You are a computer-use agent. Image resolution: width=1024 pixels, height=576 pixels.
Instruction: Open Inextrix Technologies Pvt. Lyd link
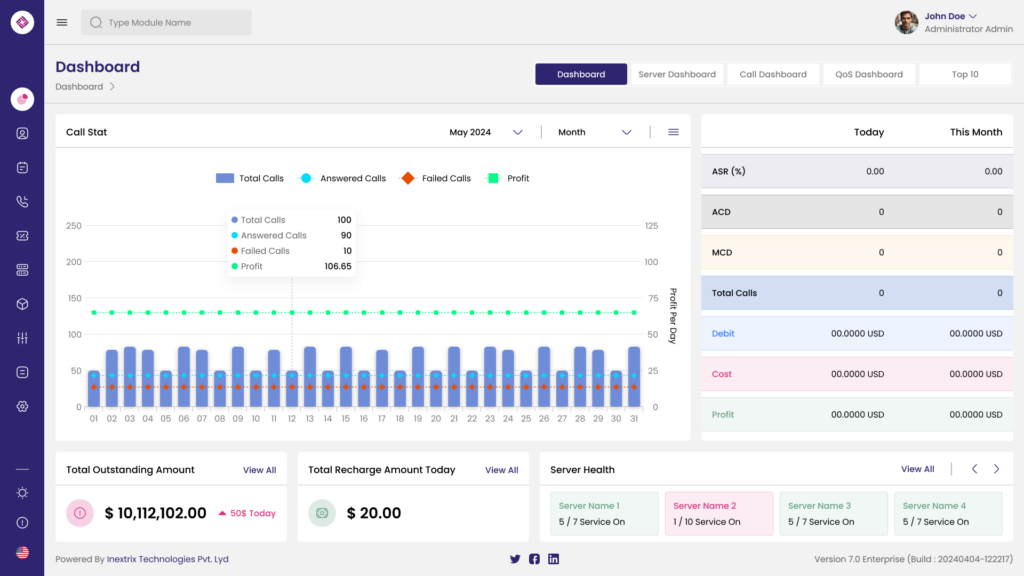coord(168,559)
